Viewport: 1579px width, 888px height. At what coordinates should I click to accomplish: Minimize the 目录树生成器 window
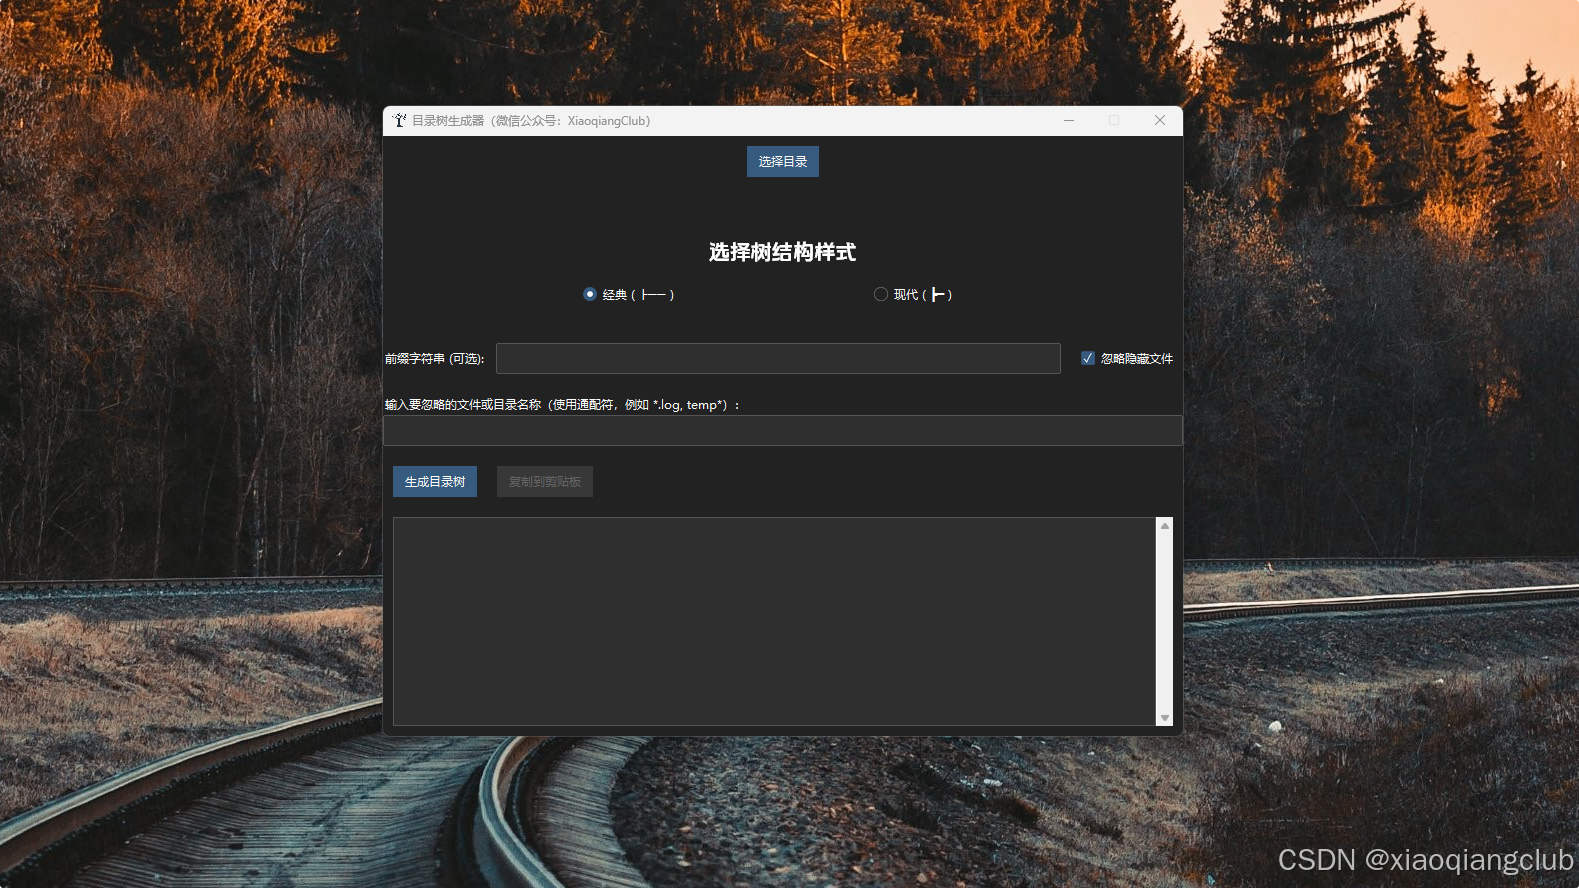click(1069, 121)
